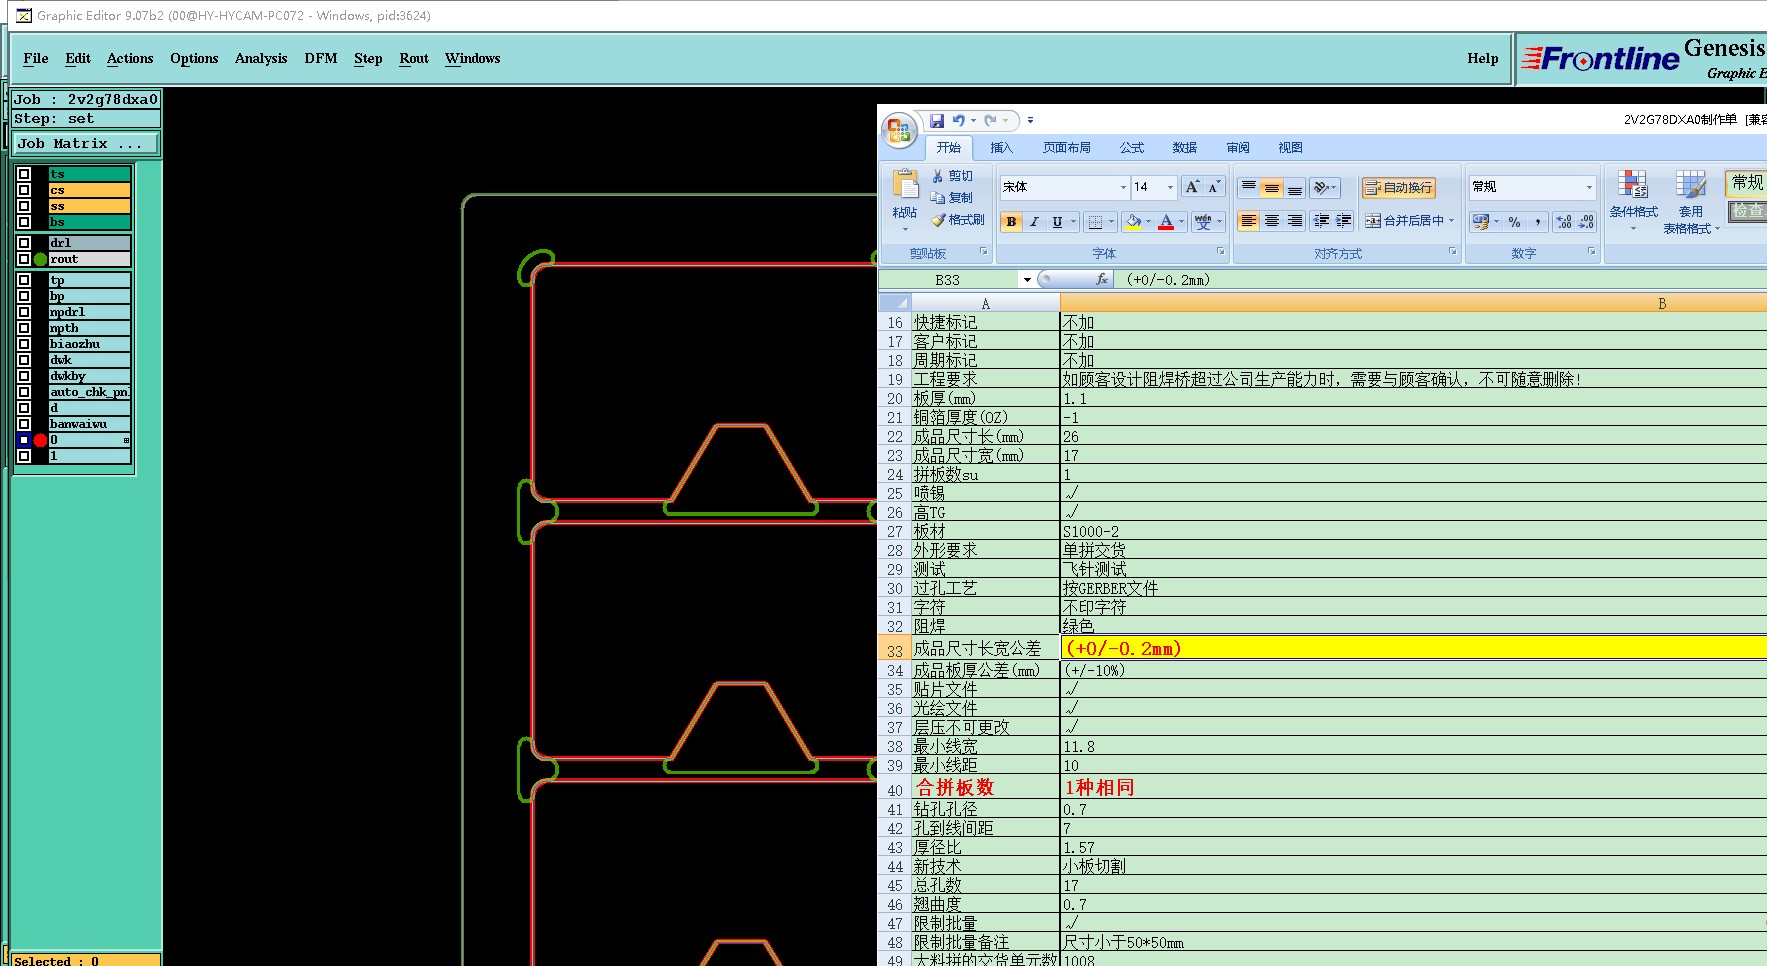Click the percent style icon
The width and height of the screenshot is (1767, 966).
(1515, 222)
